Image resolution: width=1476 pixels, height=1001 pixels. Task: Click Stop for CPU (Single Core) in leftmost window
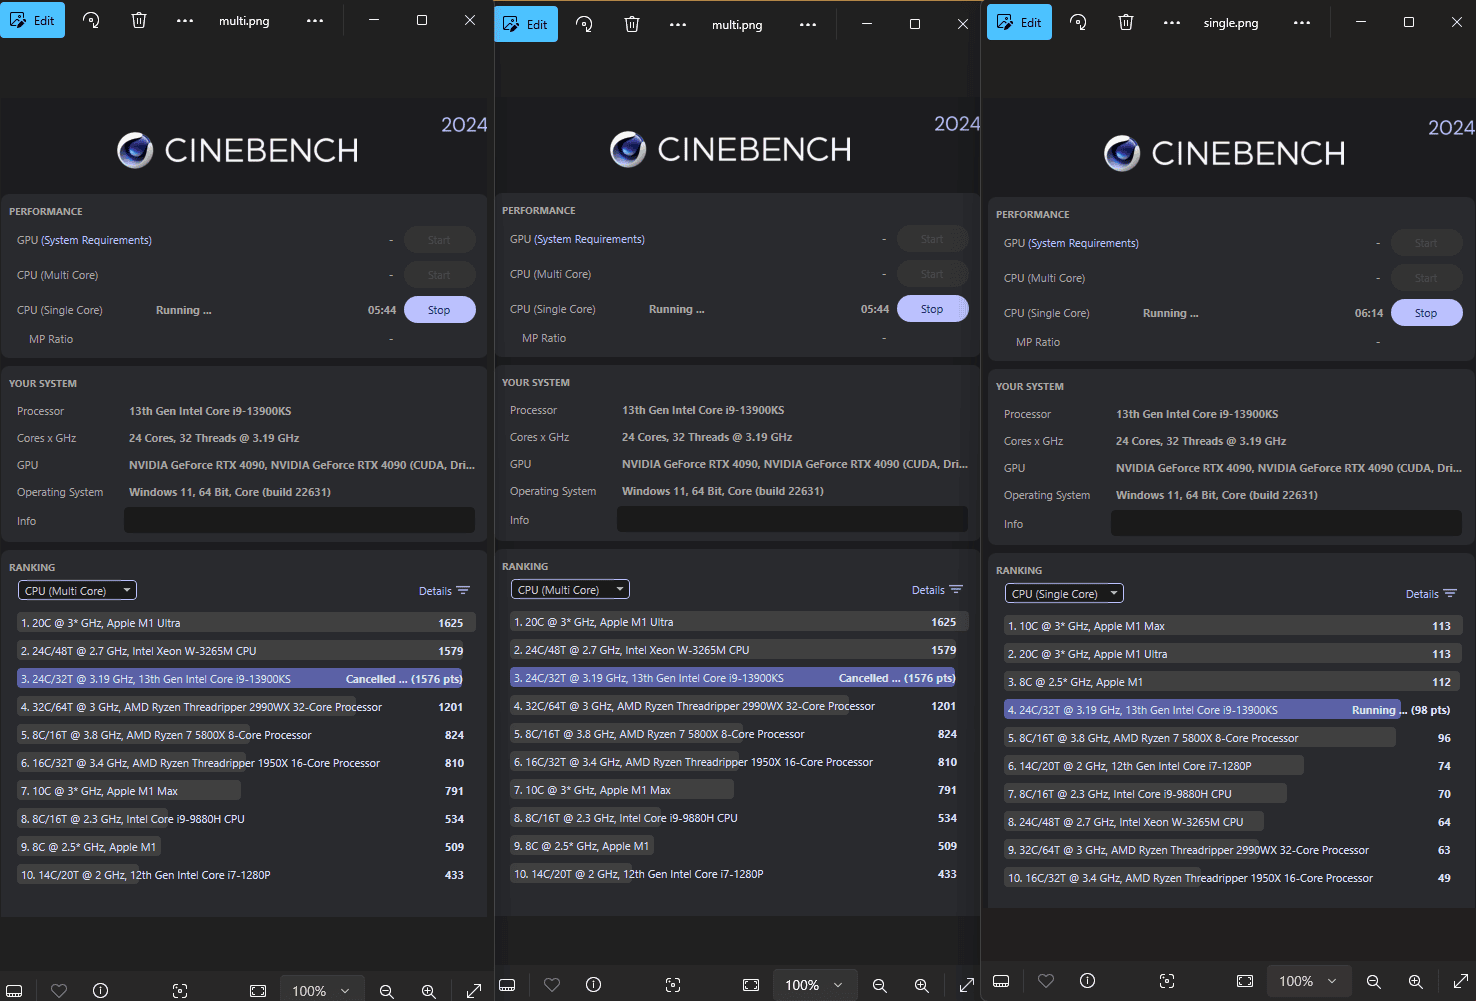click(x=439, y=310)
